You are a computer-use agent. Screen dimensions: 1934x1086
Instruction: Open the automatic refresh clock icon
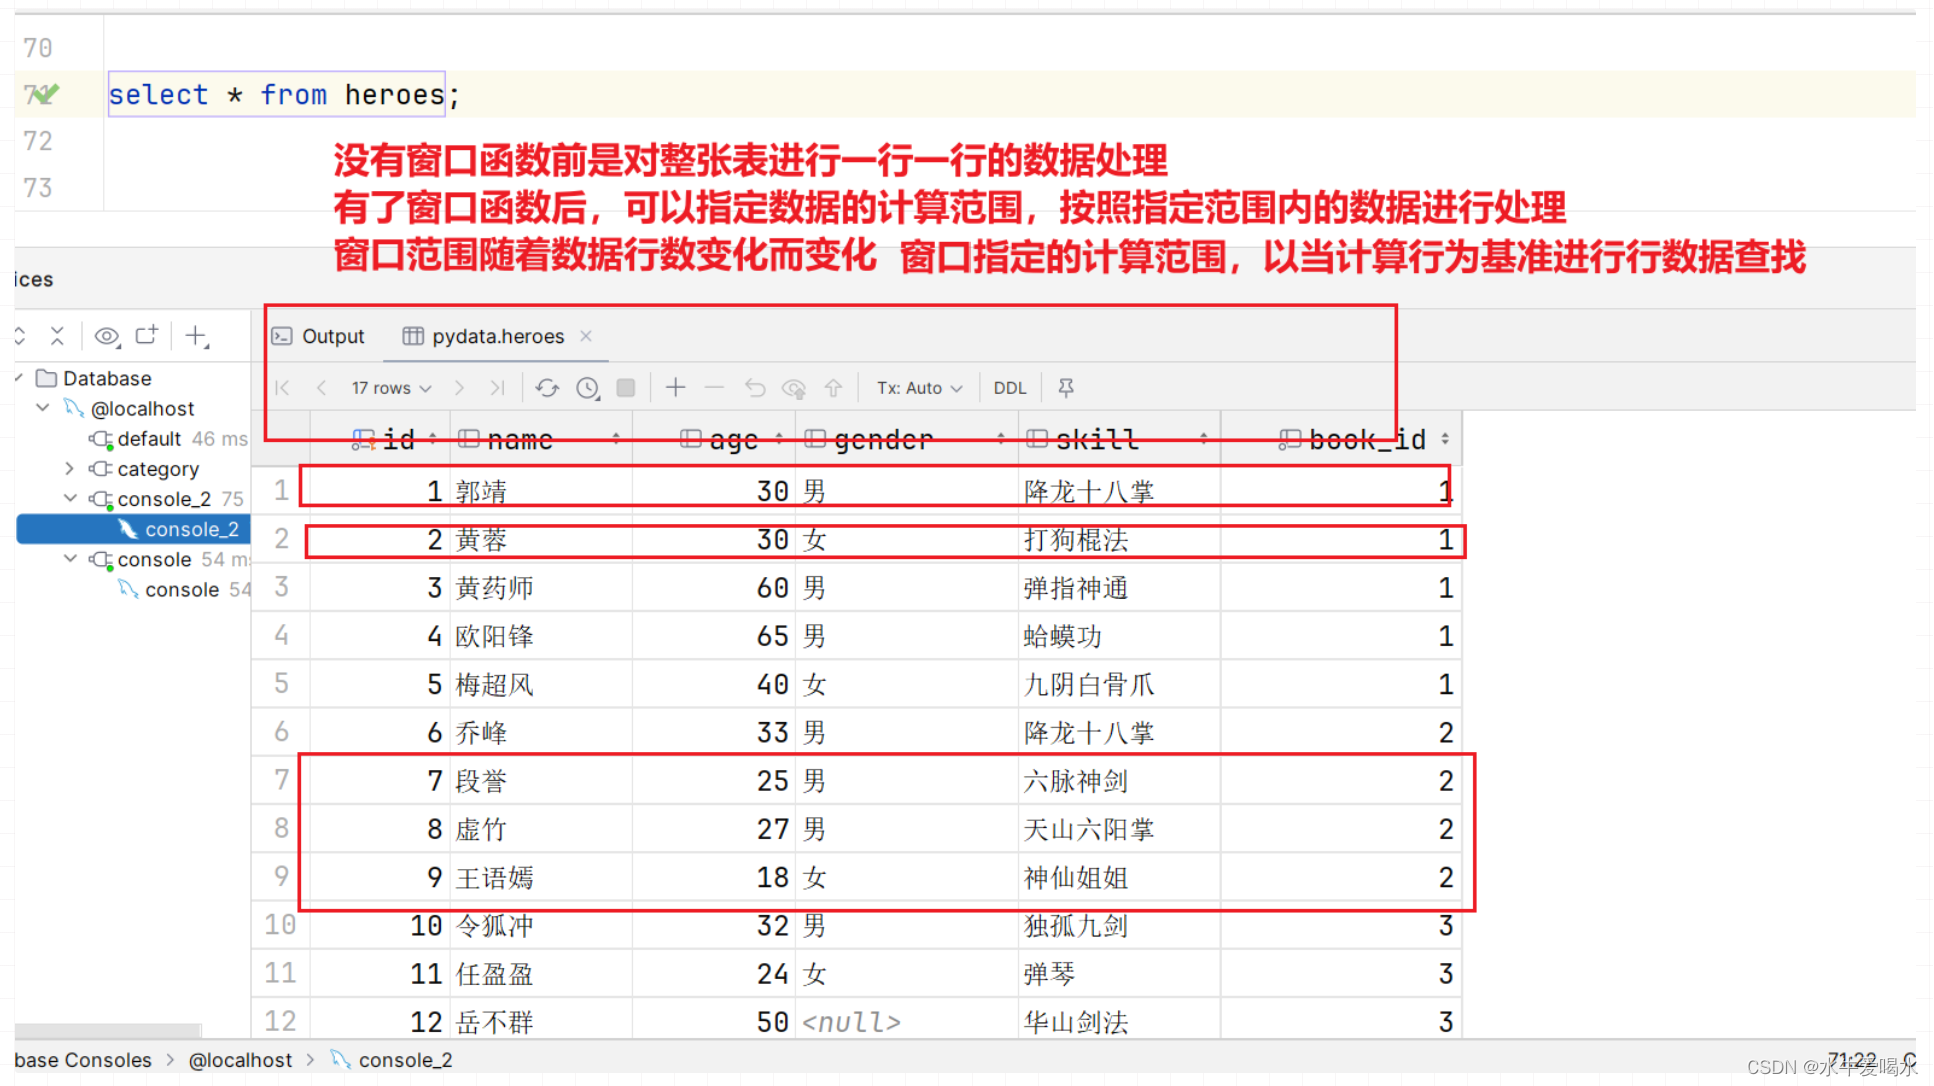tap(588, 388)
